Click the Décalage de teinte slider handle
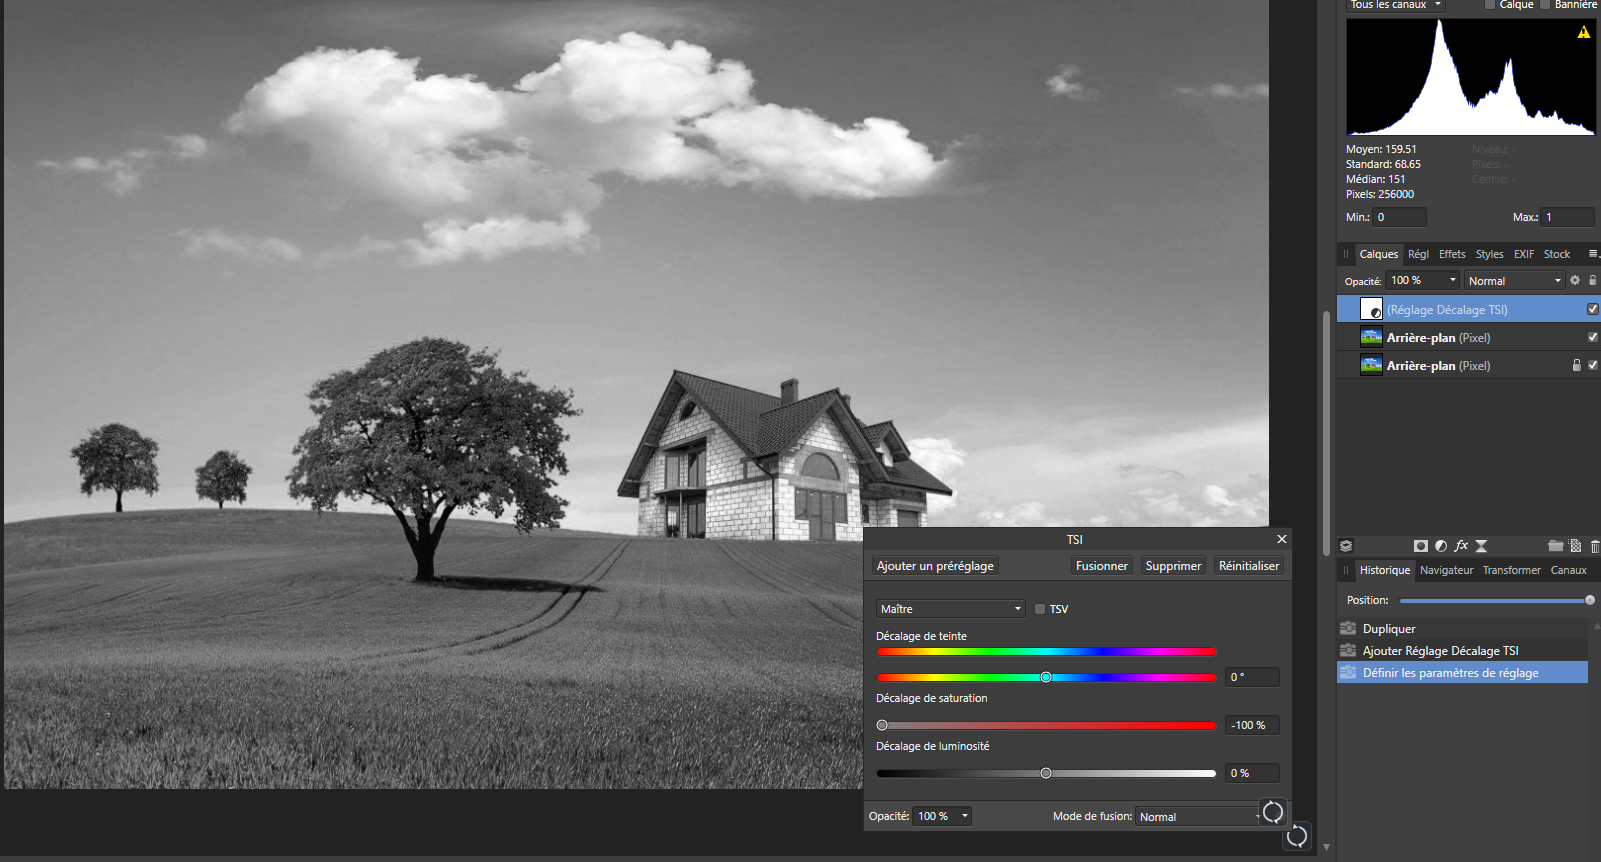 coord(1046,677)
